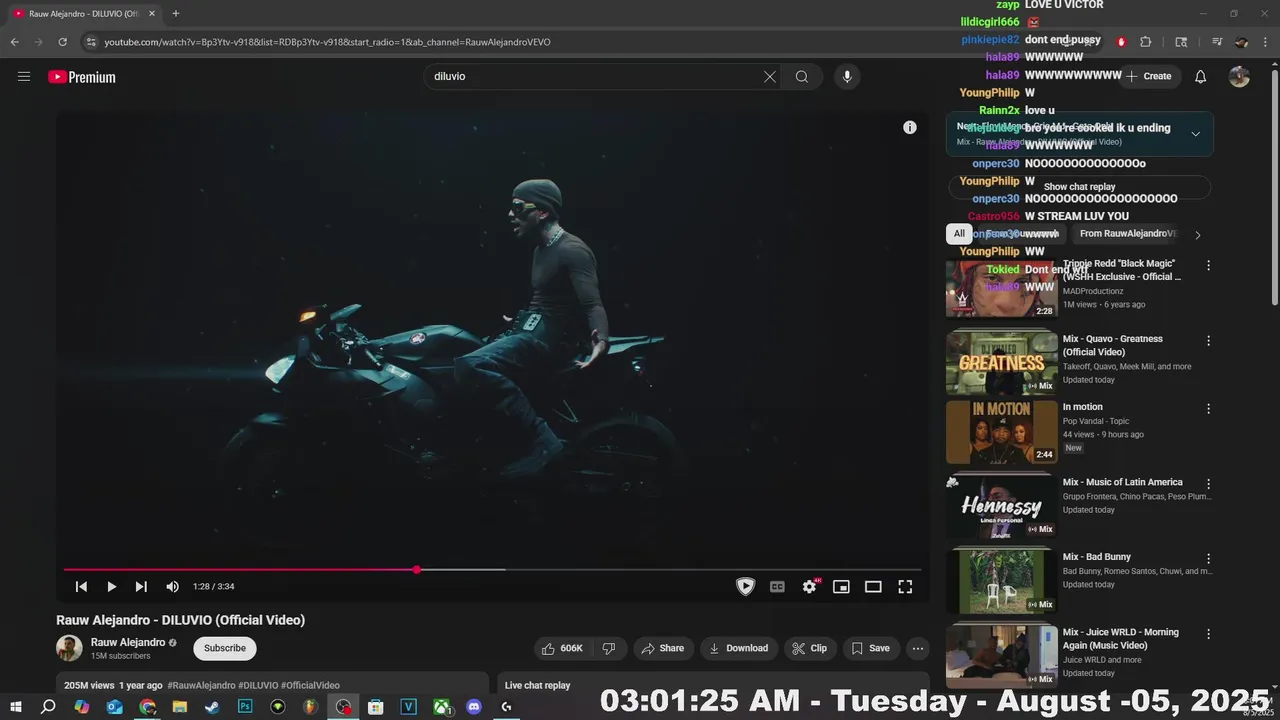This screenshot has height=720, width=1280.
Task: Show chat replay
Action: pyautogui.click(x=1079, y=187)
